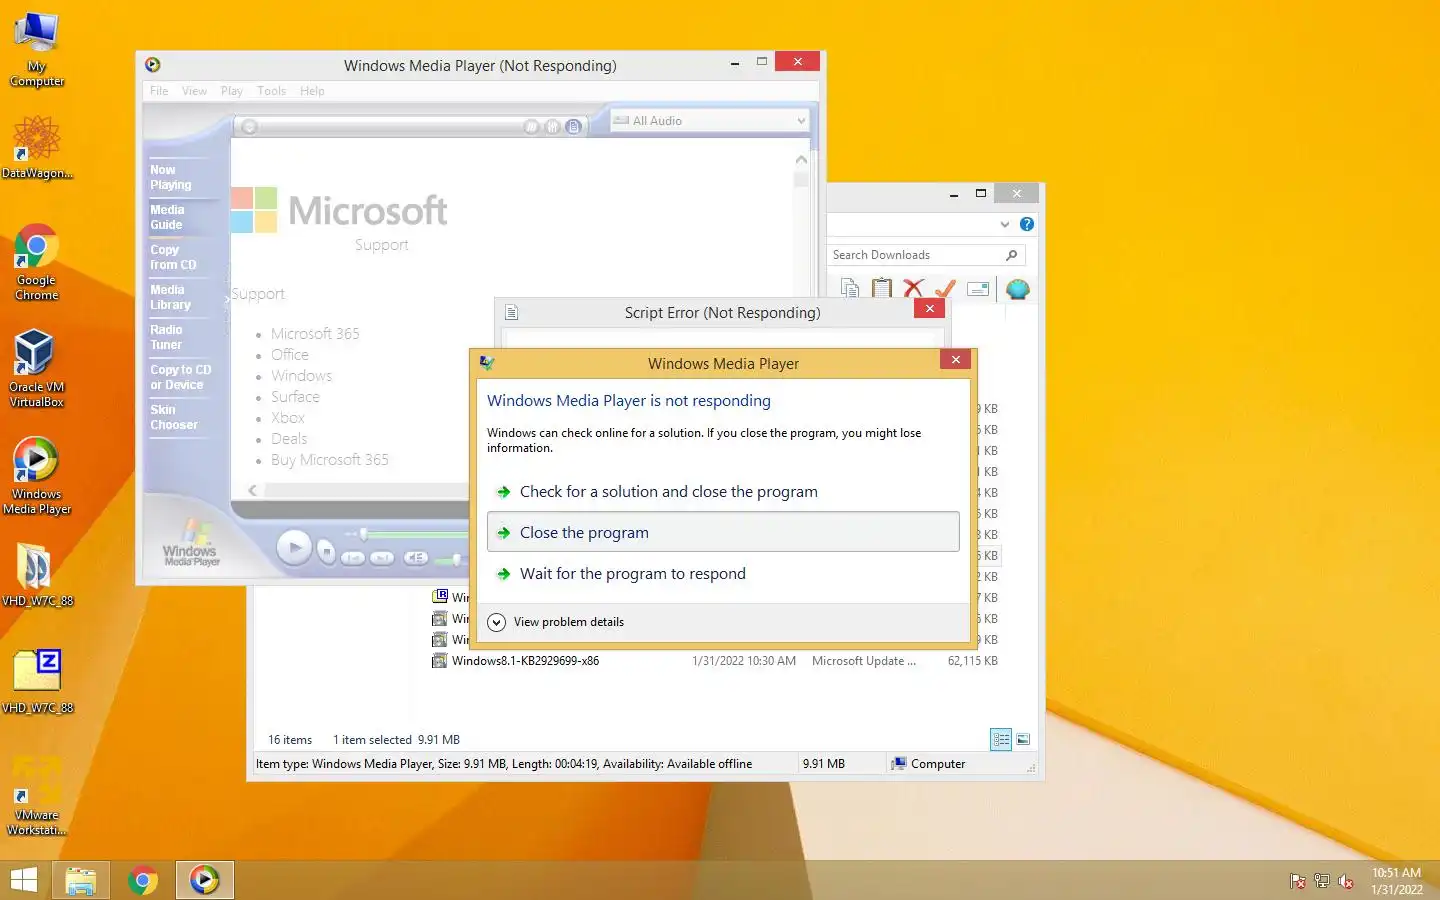Open the VHD_W7C_88 folder with blue Z icon
Viewport: 1440px width, 900px height.
[37, 681]
